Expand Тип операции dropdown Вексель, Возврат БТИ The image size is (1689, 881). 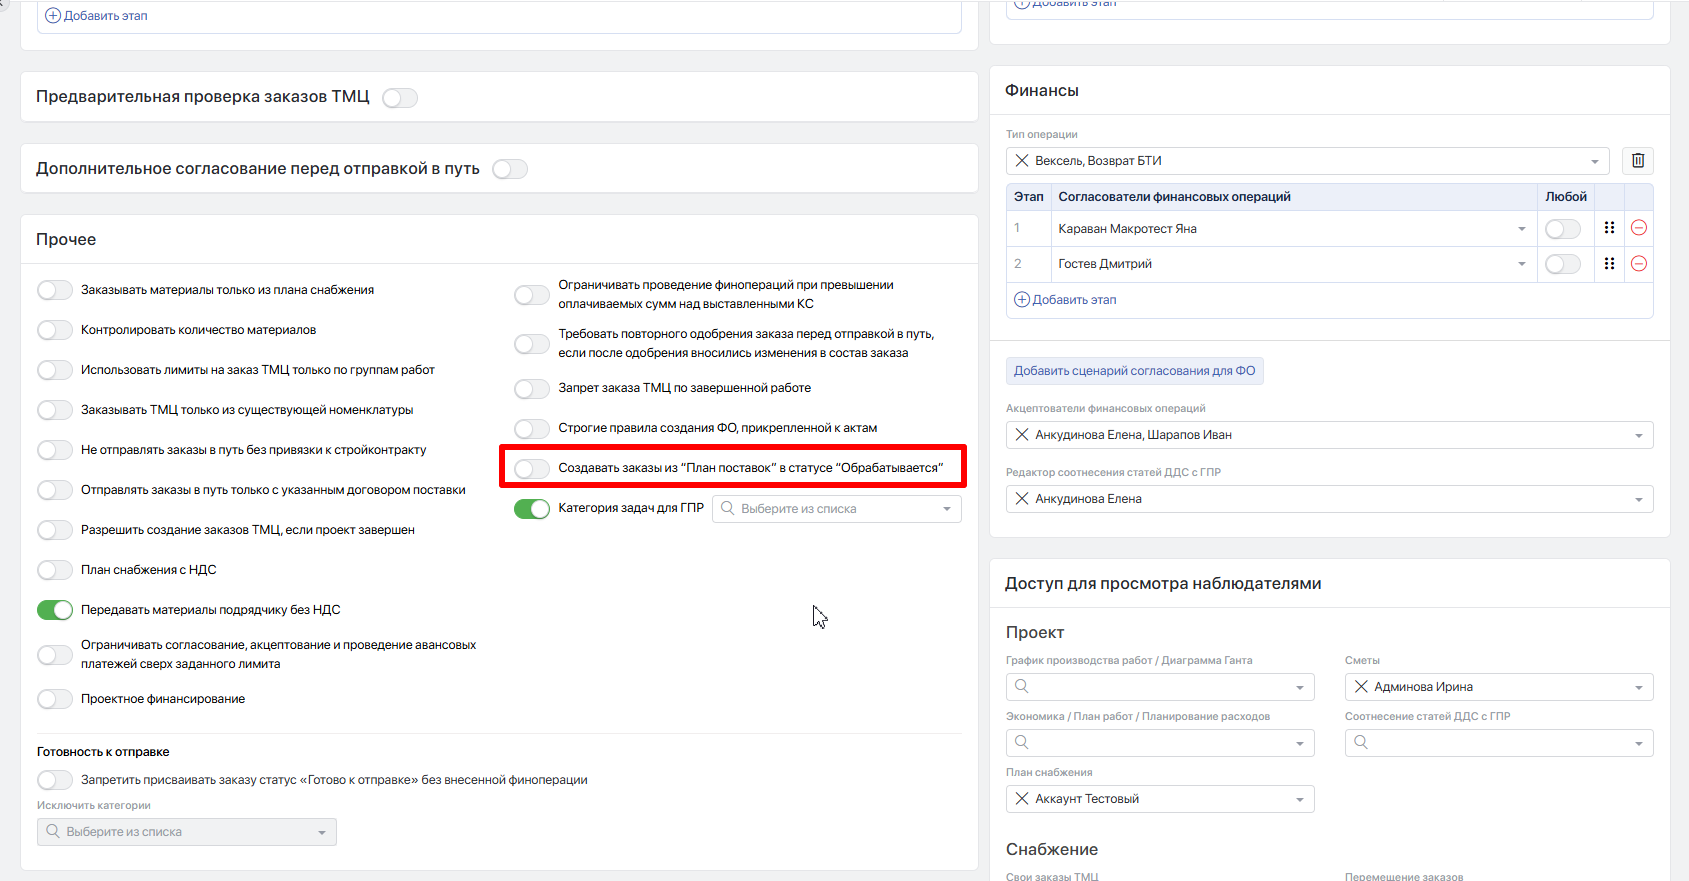click(x=1308, y=161)
